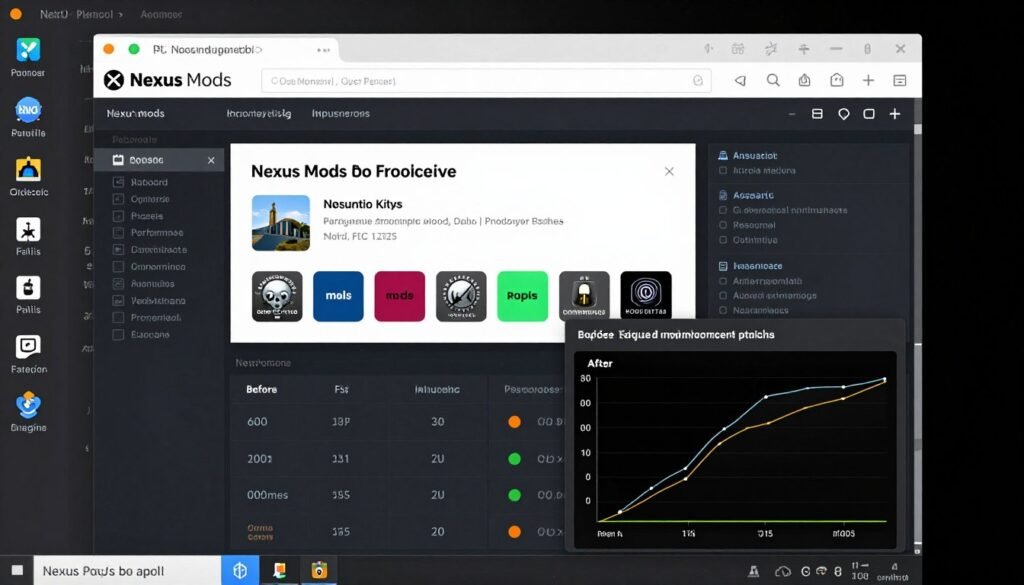The height and width of the screenshot is (585, 1024).
Task: Close the Boosoc sidebar item with its X
Action: click(211, 161)
